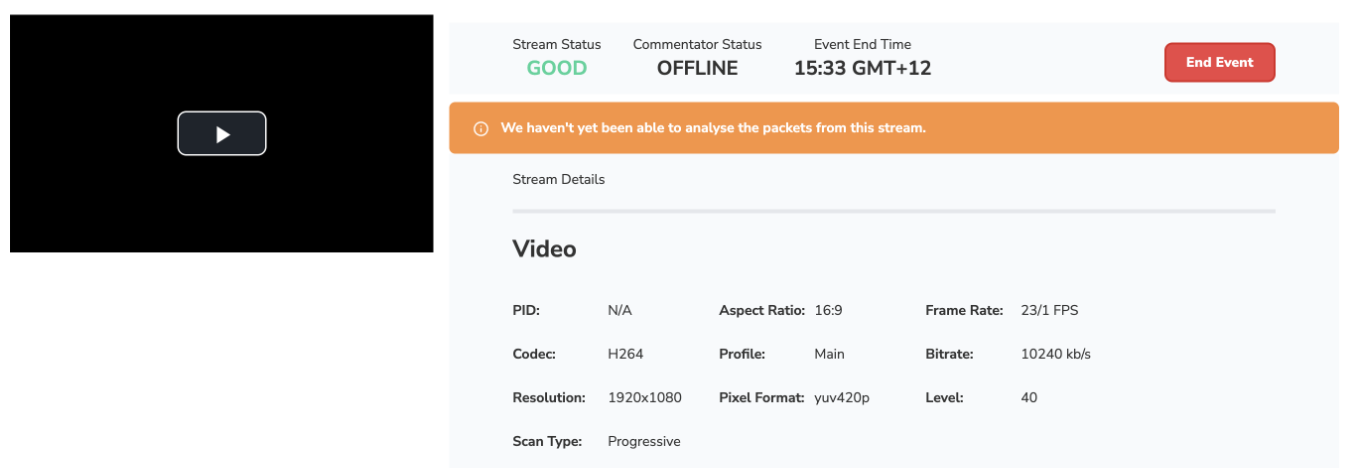Select the Main profile value
This screenshot has width=1350, height=468.
[x=829, y=354]
